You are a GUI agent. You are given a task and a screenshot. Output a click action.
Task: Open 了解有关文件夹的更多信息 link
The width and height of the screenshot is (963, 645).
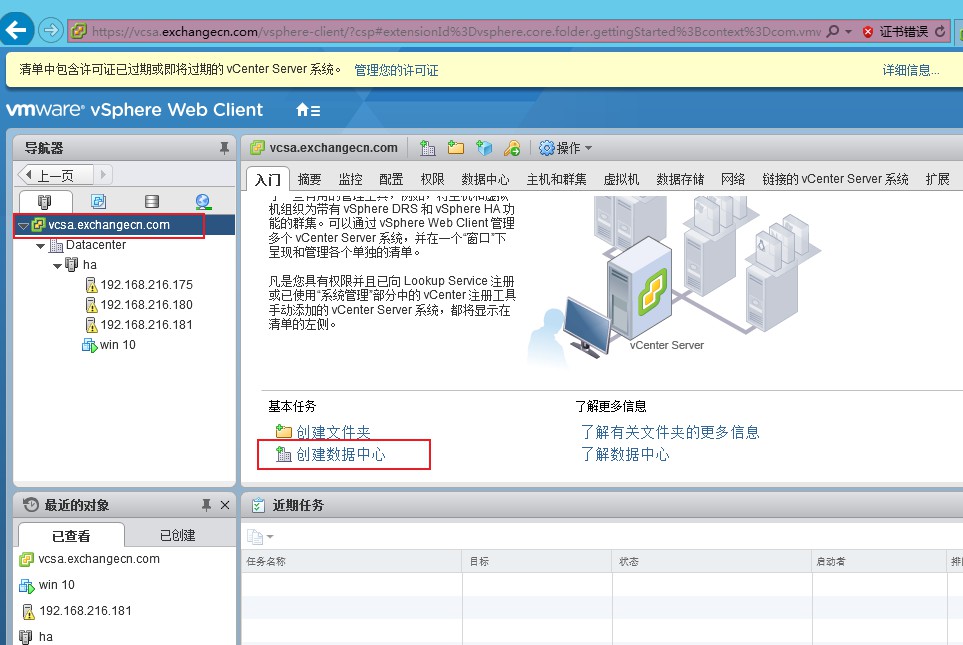tap(671, 432)
